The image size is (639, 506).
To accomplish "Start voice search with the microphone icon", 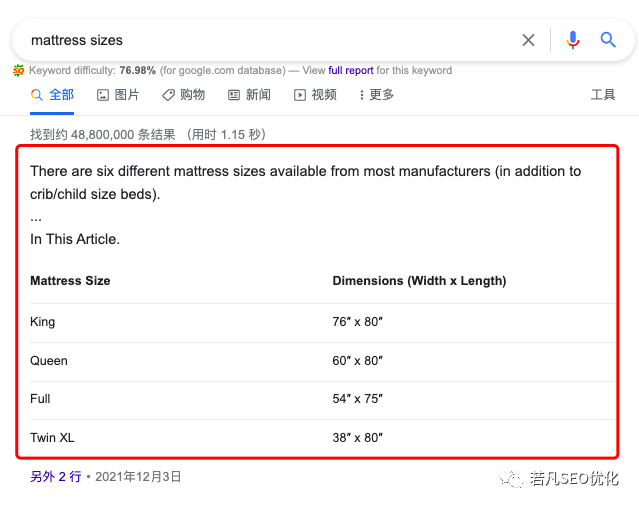I will point(572,40).
